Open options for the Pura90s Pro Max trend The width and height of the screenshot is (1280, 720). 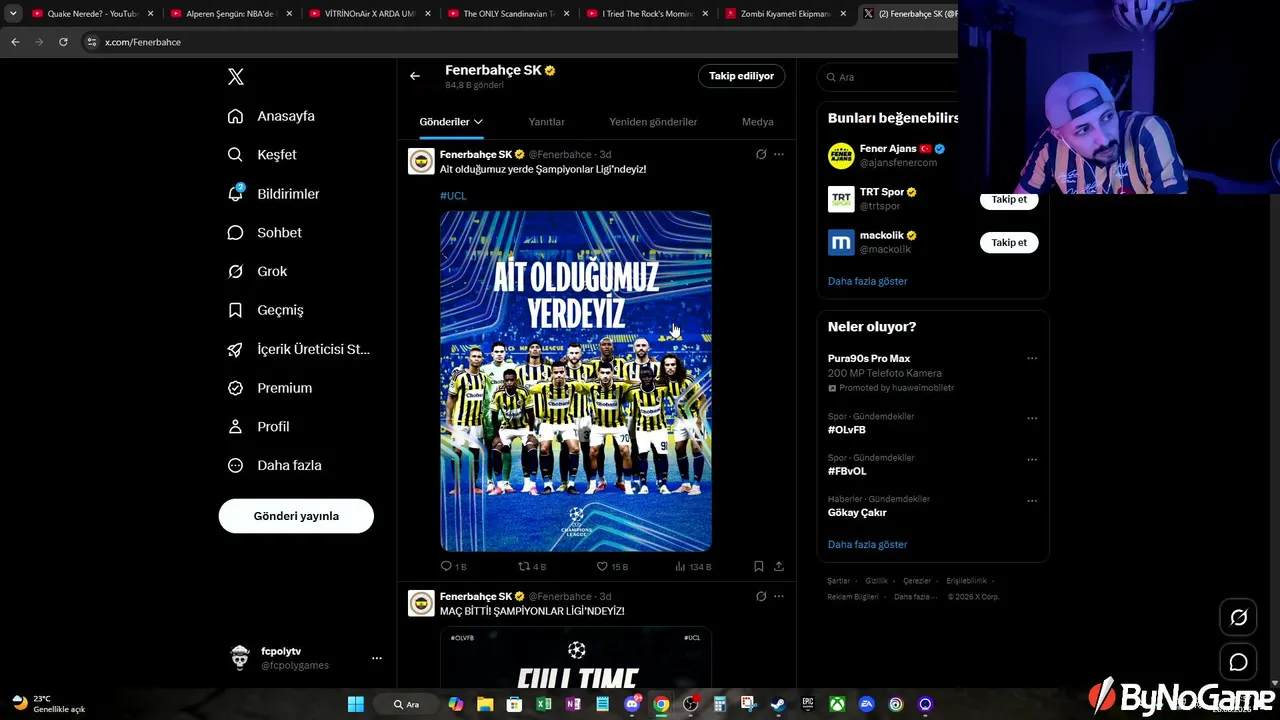1032,358
